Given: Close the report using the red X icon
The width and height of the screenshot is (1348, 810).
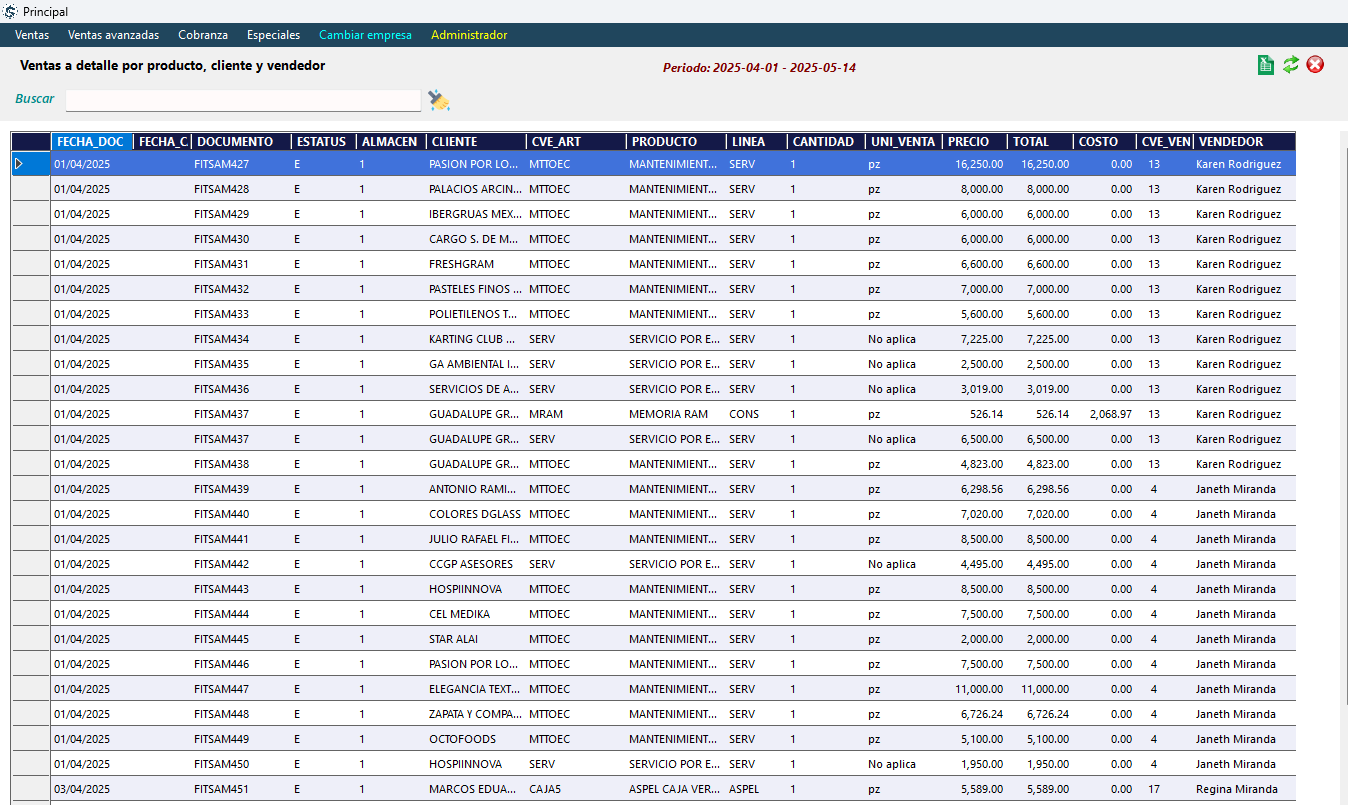Looking at the screenshot, I should pyautogui.click(x=1315, y=65).
